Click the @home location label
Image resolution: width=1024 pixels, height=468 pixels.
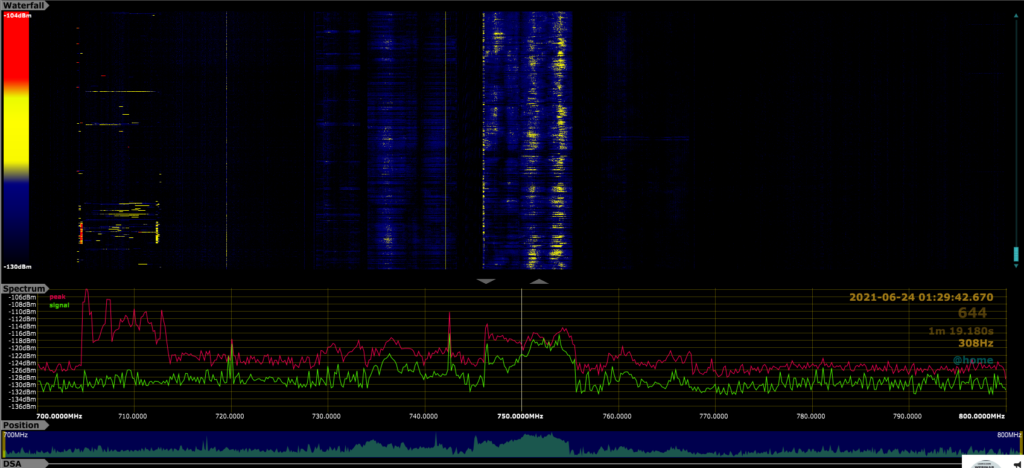(972, 360)
